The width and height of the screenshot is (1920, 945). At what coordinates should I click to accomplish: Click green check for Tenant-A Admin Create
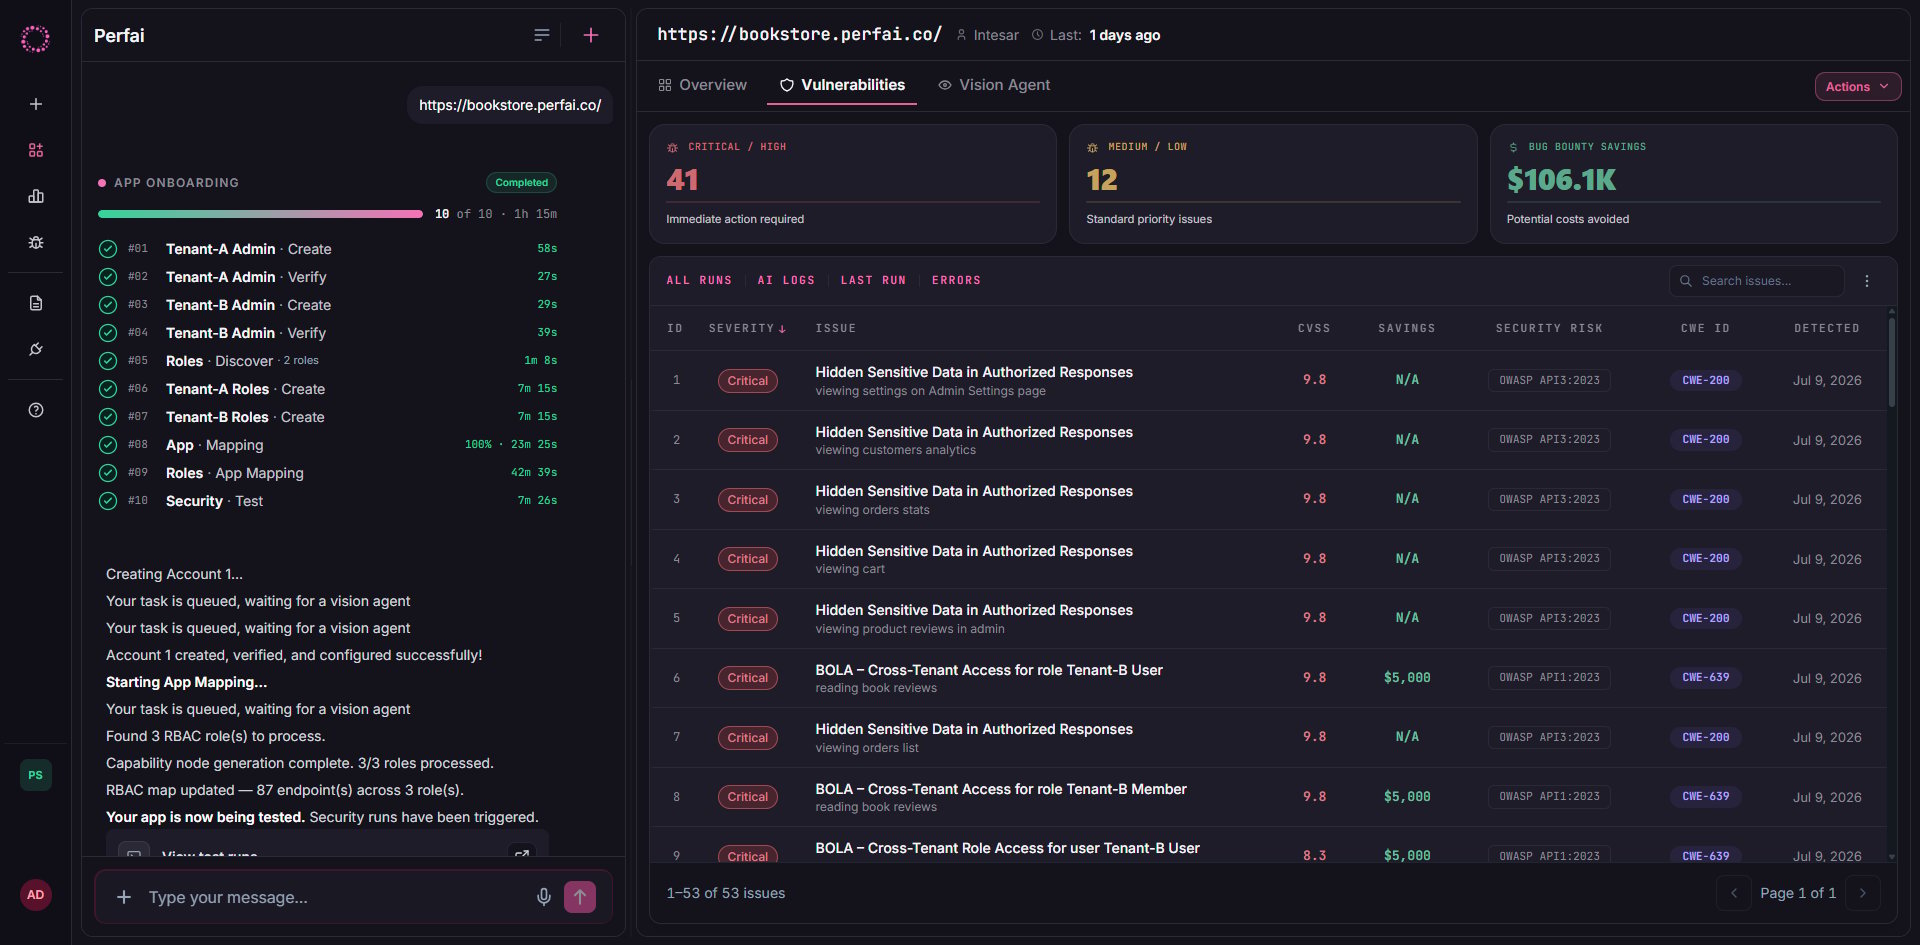(x=108, y=249)
